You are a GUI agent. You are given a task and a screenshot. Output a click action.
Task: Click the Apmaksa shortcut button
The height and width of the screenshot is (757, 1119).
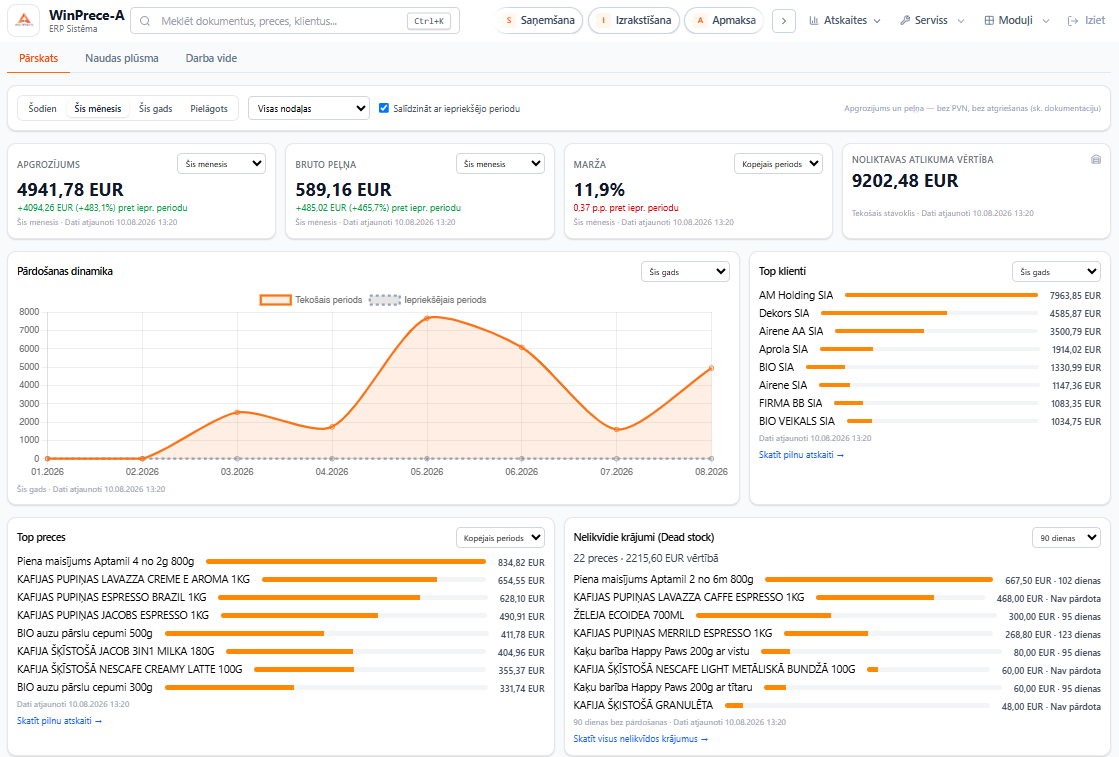[x=724, y=21]
